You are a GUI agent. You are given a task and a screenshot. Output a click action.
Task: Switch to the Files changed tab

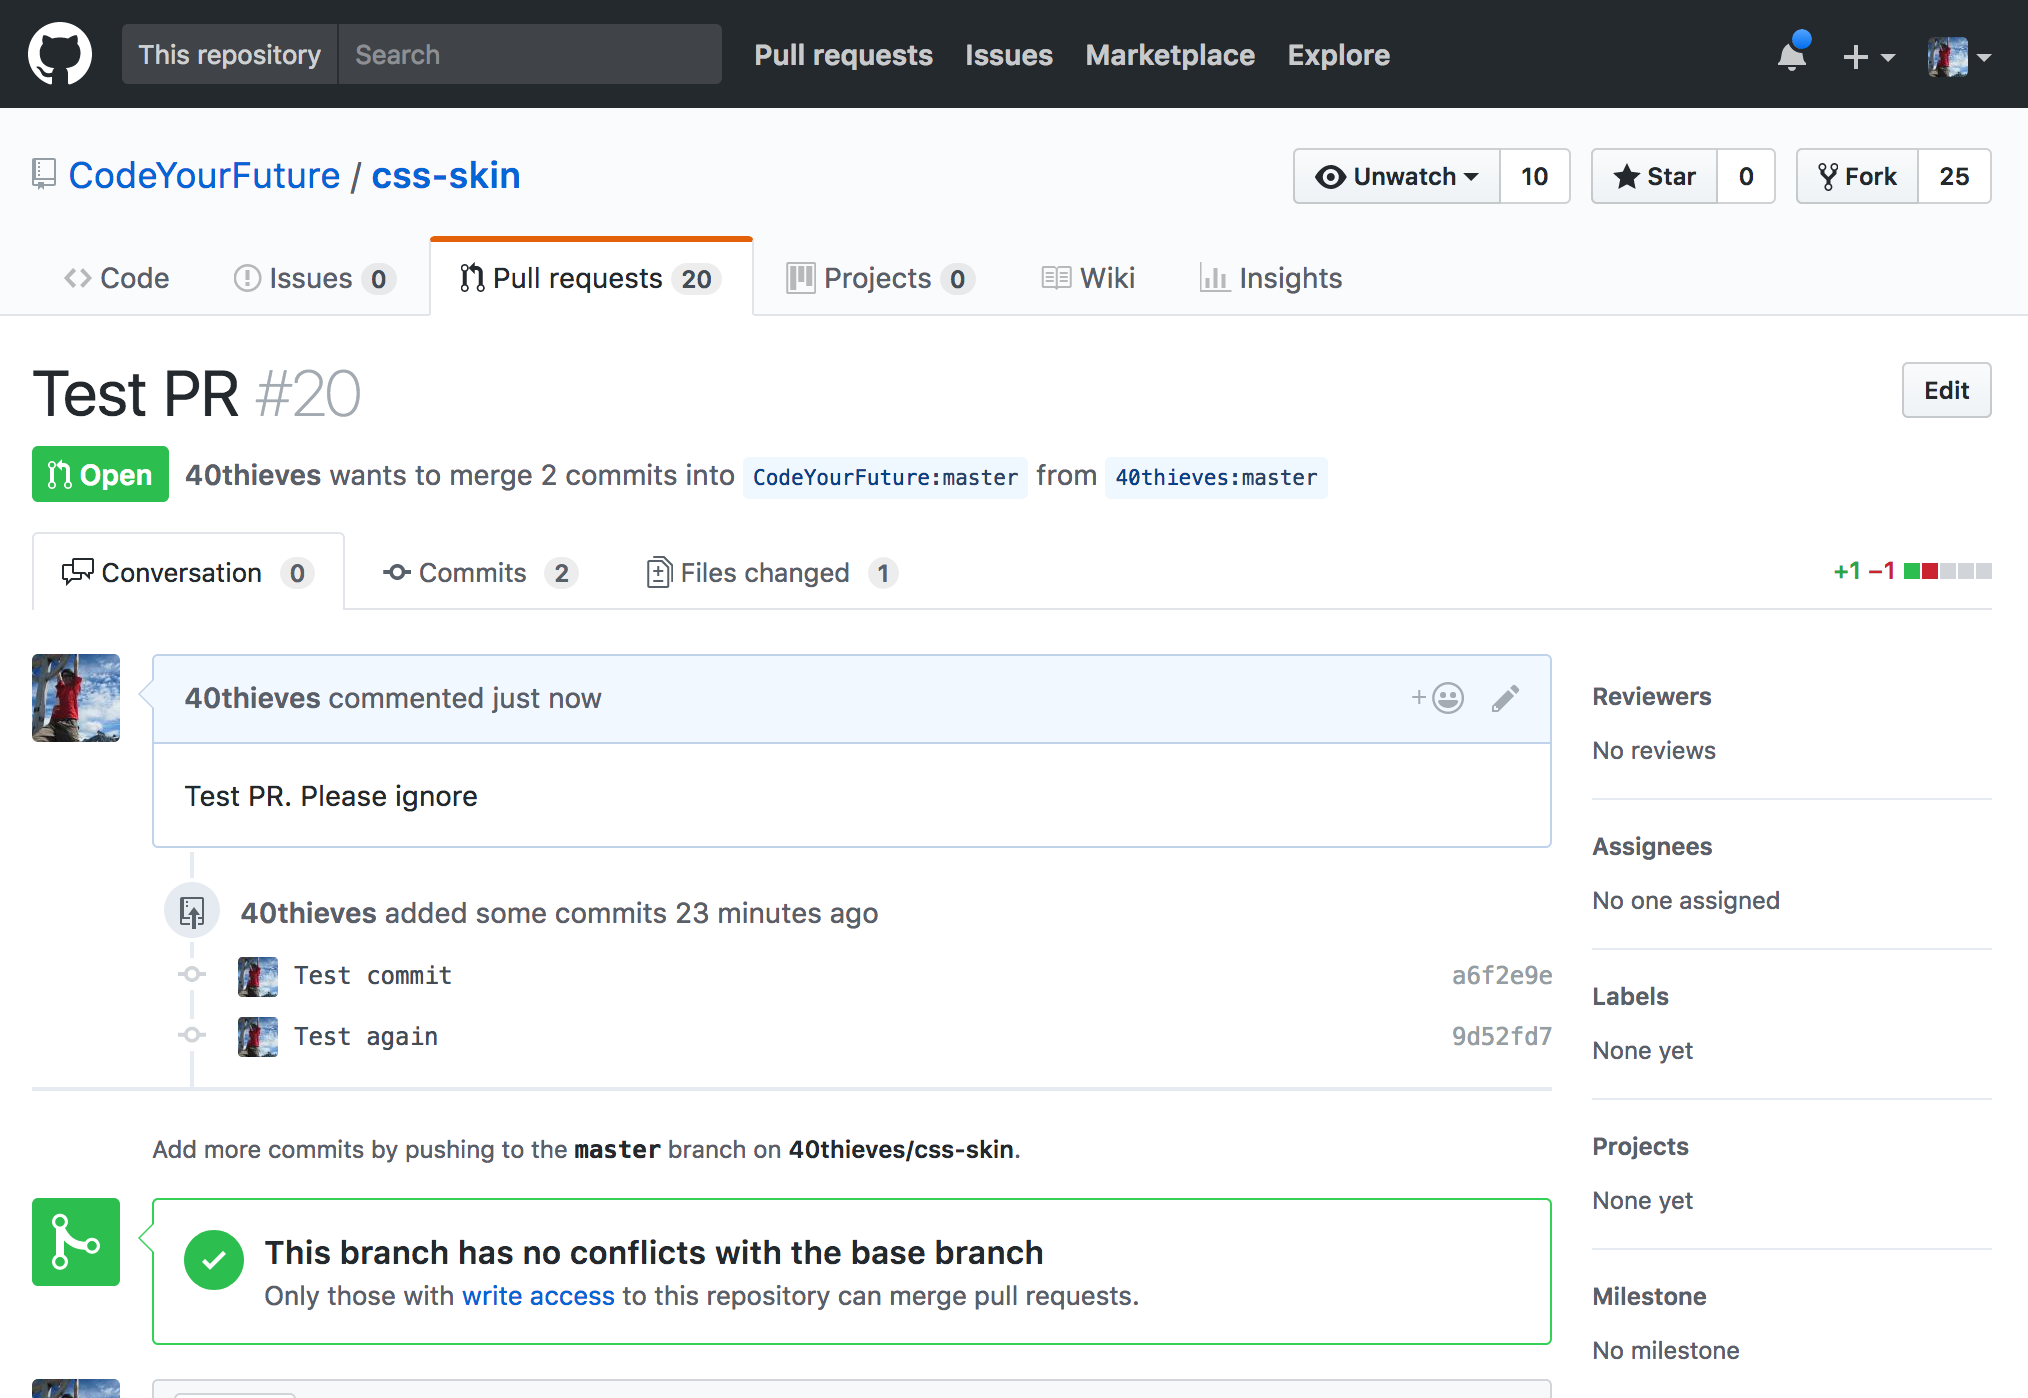[772, 572]
